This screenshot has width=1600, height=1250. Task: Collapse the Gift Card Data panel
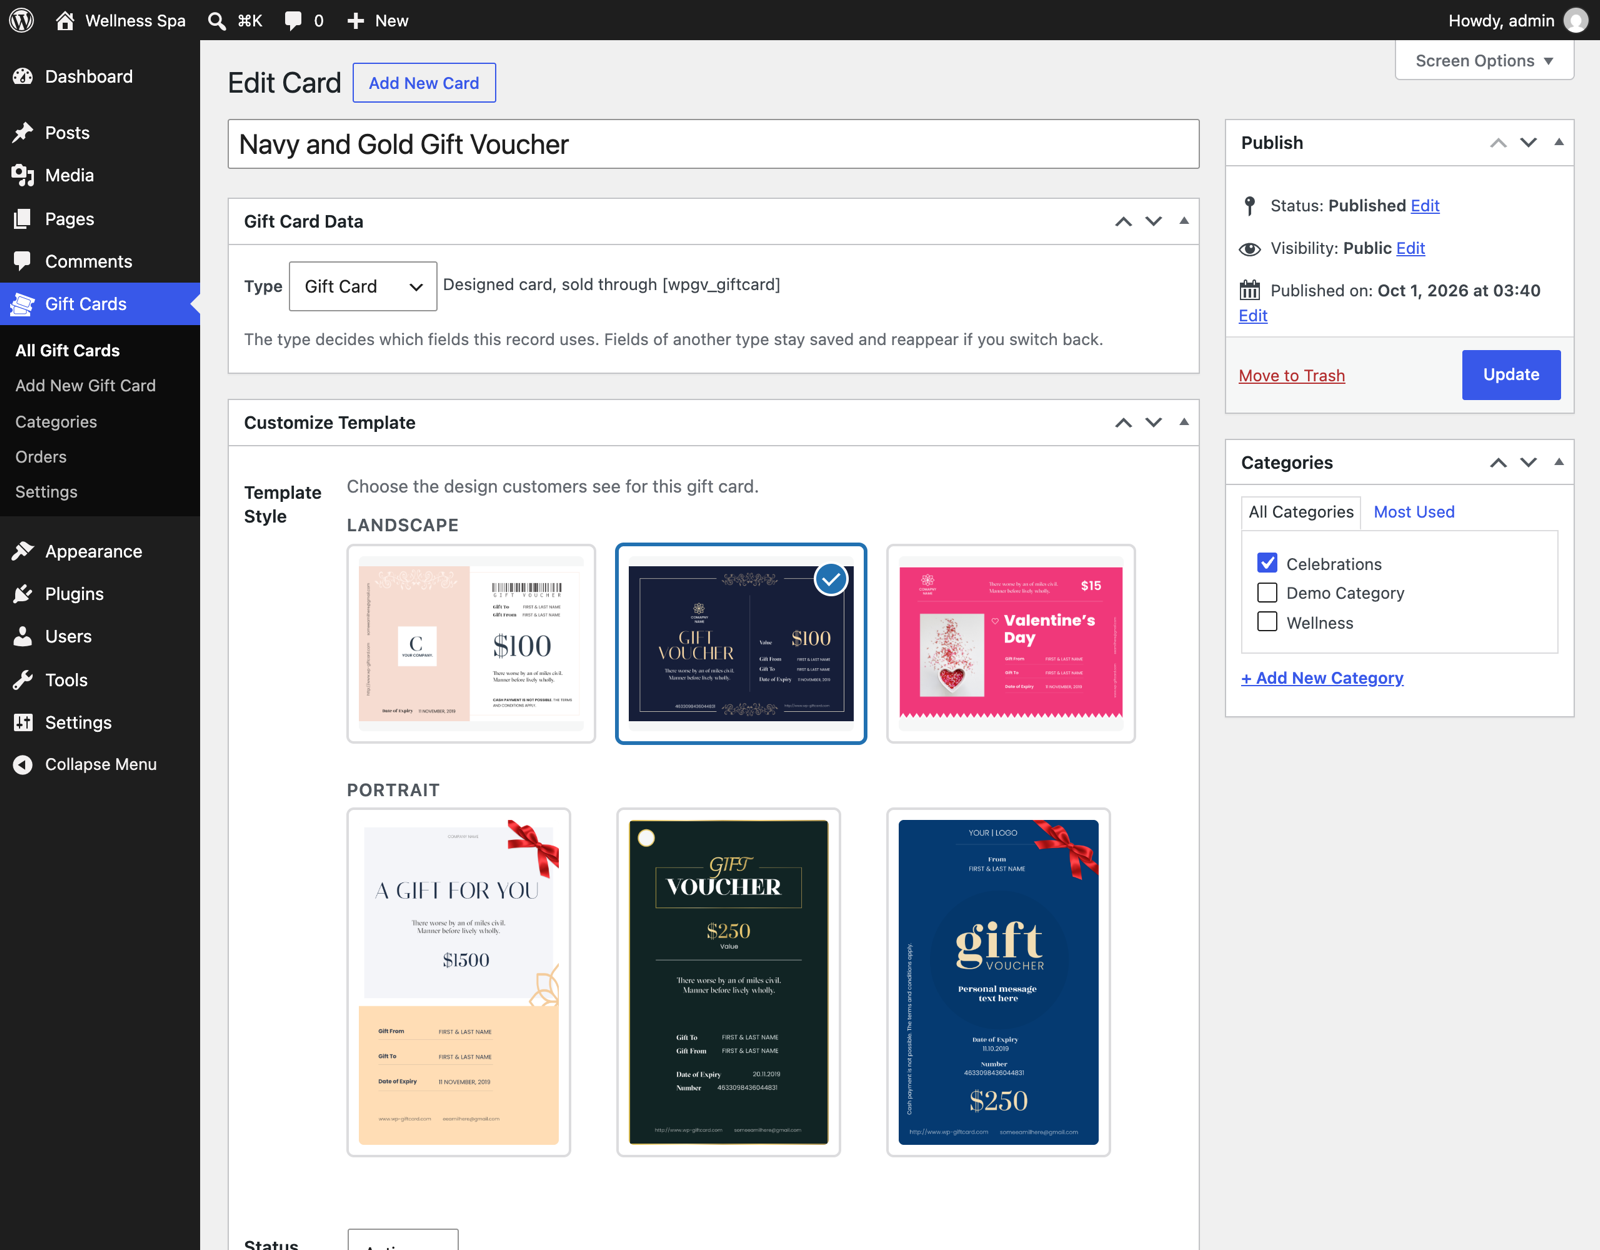coord(1184,221)
